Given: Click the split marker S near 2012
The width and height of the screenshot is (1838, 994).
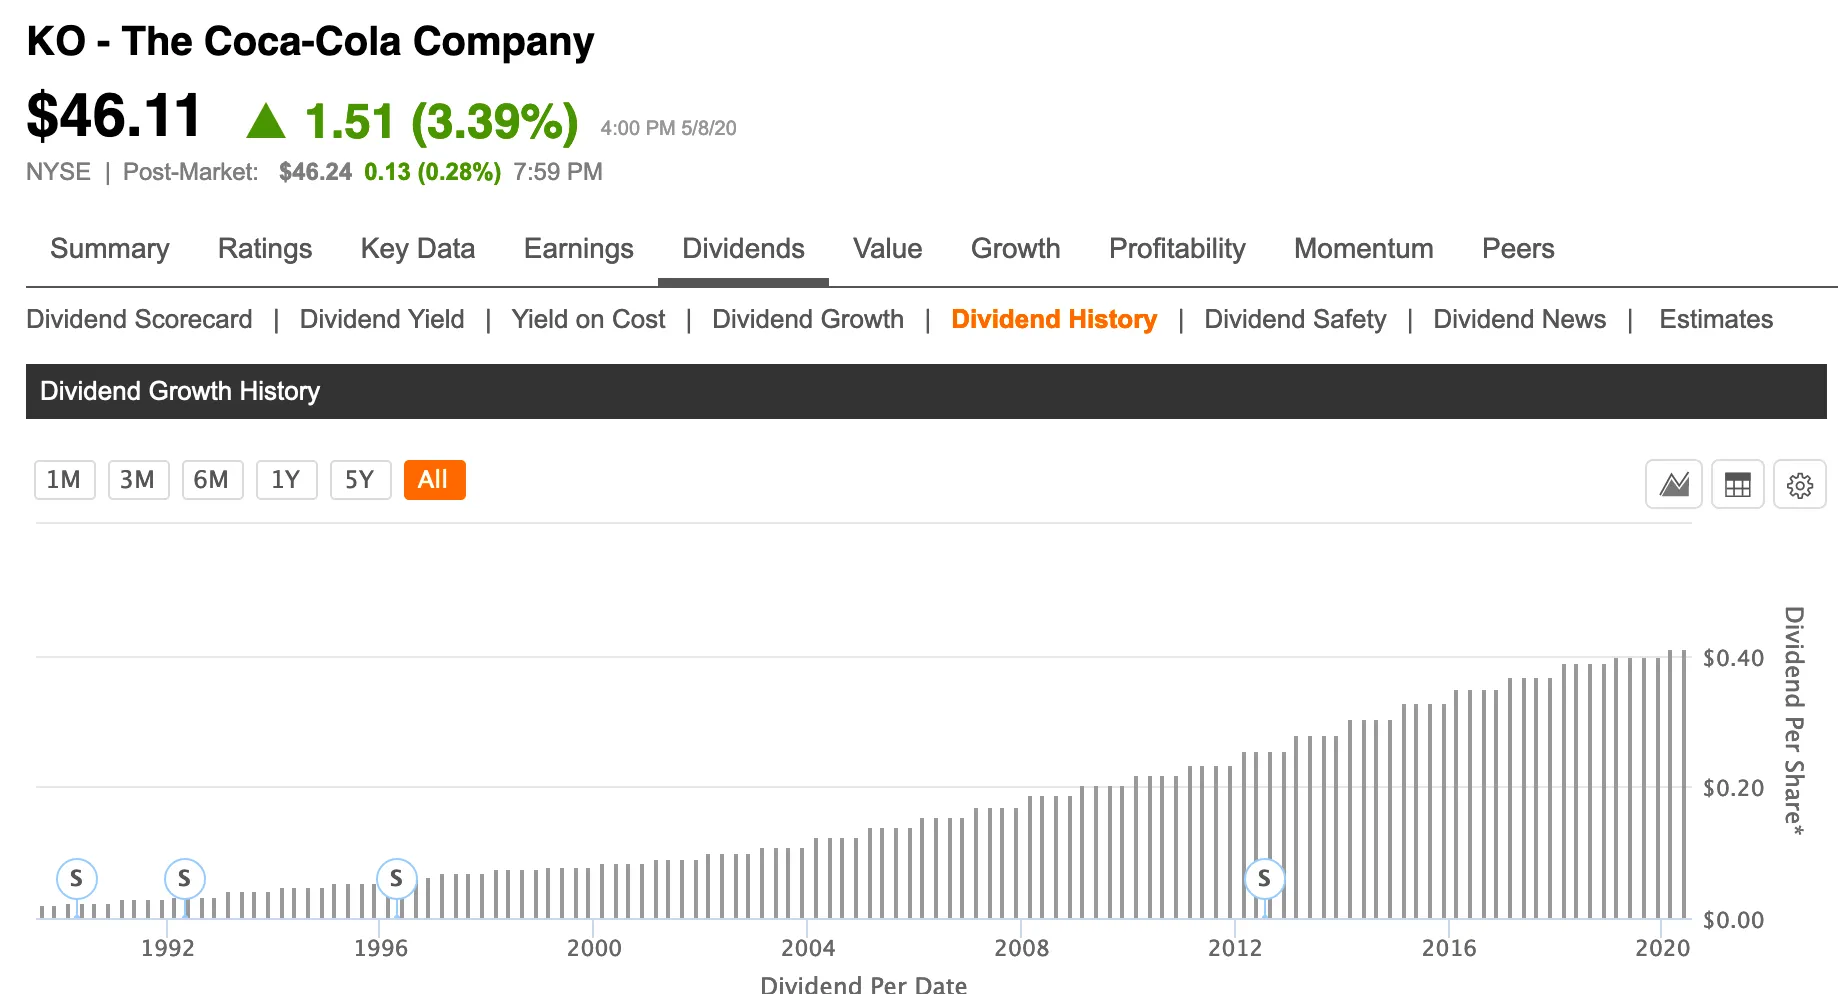Looking at the screenshot, I should tap(1264, 879).
